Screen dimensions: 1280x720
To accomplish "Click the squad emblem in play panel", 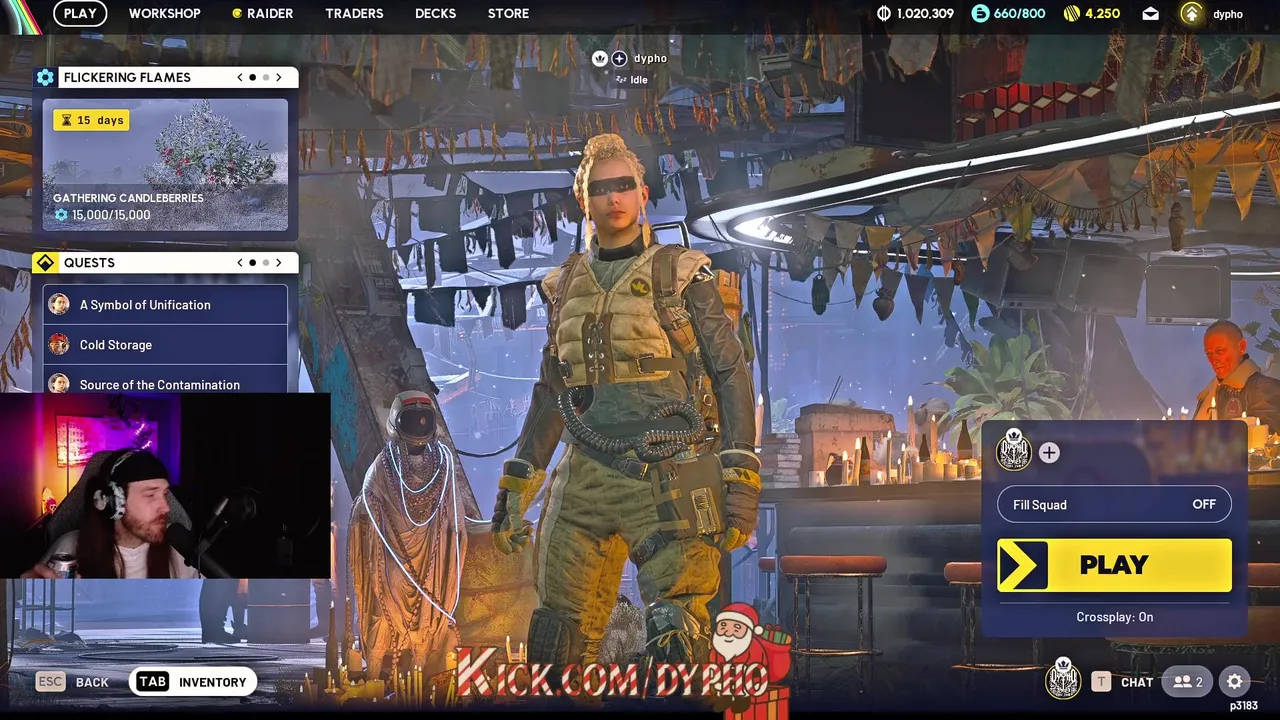I will tap(1014, 451).
